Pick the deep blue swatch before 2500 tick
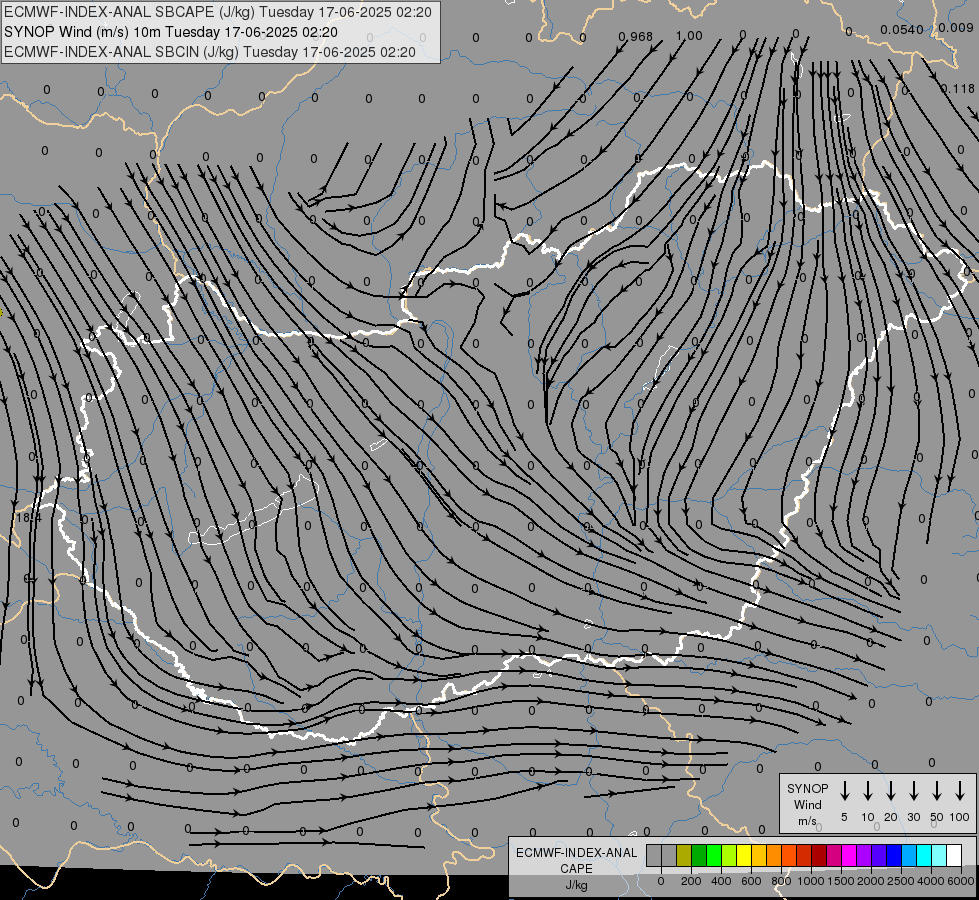The image size is (979, 900). 893,856
